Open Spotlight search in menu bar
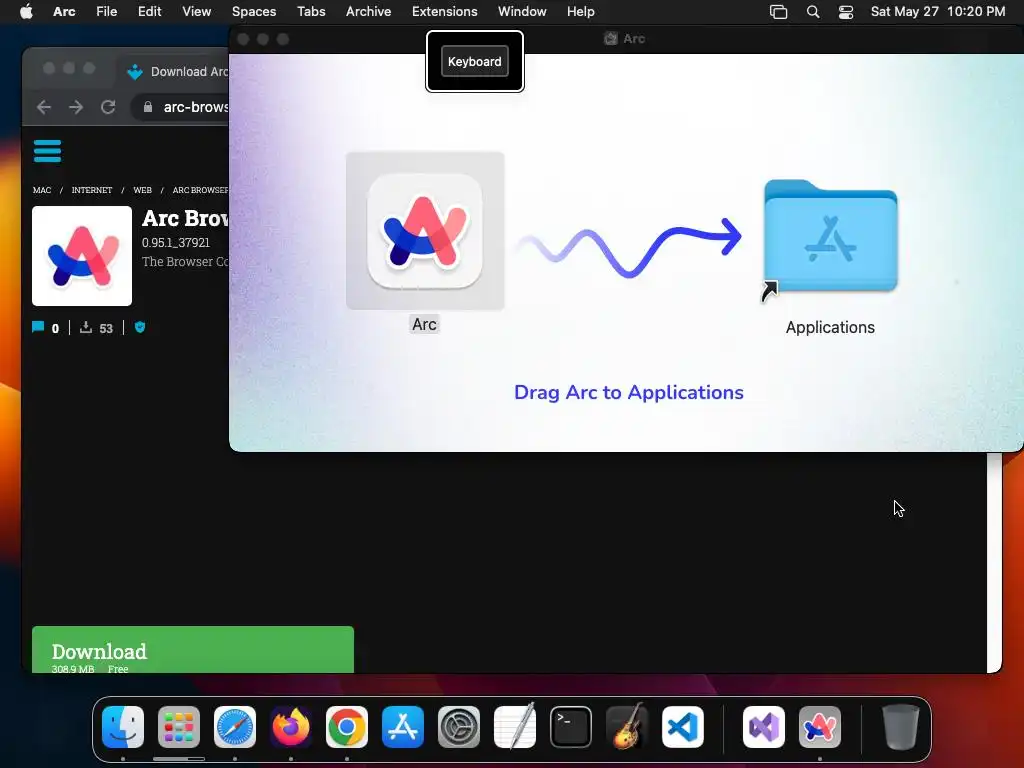 [x=813, y=12]
